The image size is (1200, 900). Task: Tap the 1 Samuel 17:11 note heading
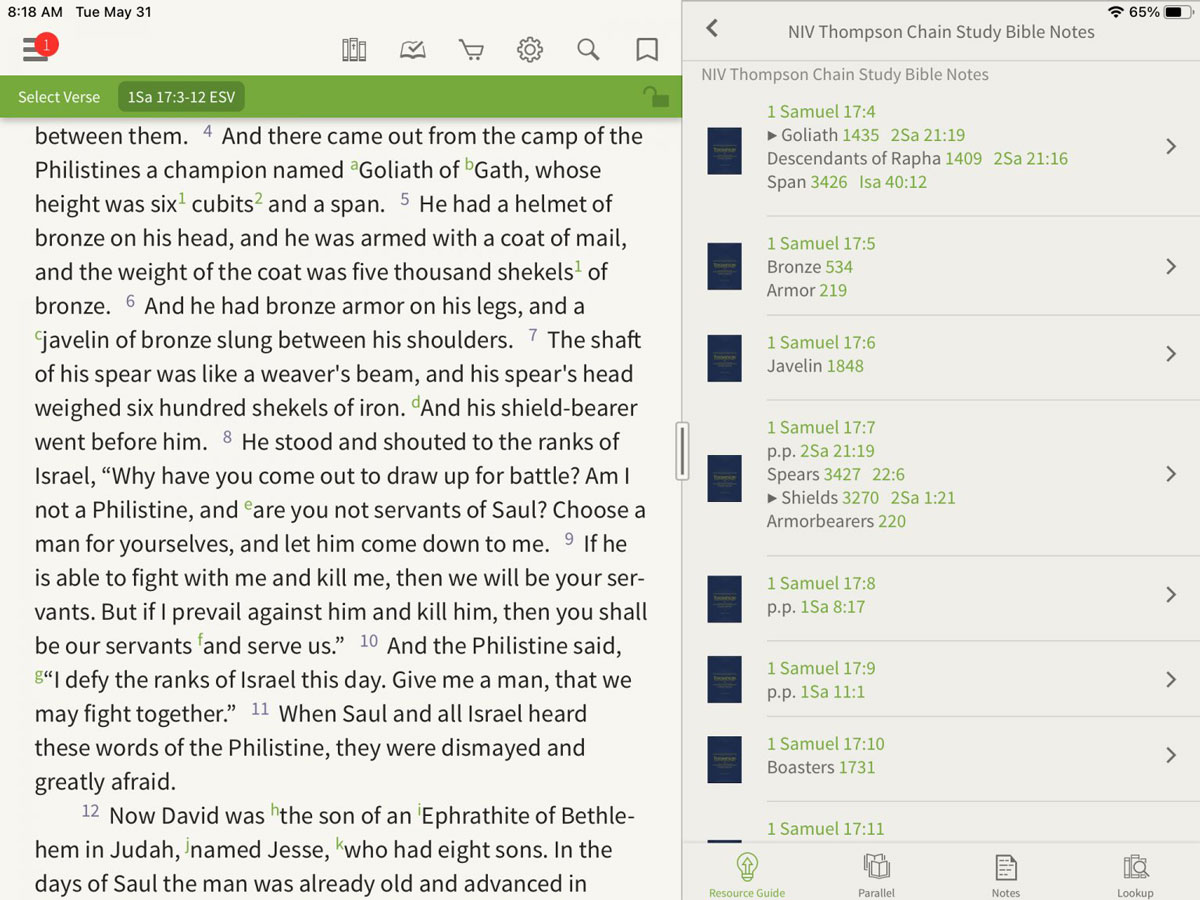point(825,828)
